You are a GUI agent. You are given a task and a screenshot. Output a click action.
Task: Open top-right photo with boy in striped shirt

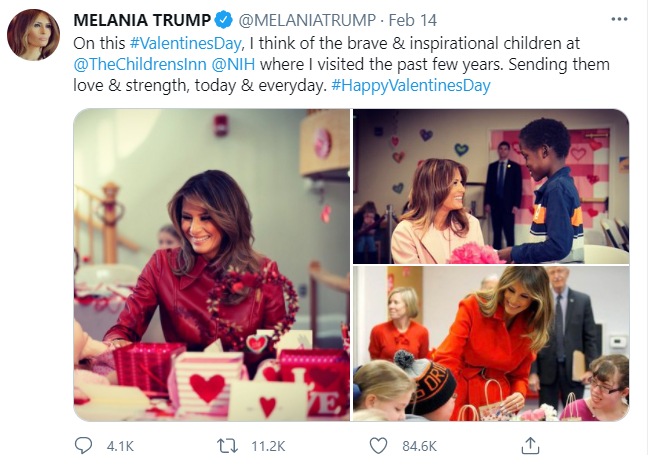[490, 185]
